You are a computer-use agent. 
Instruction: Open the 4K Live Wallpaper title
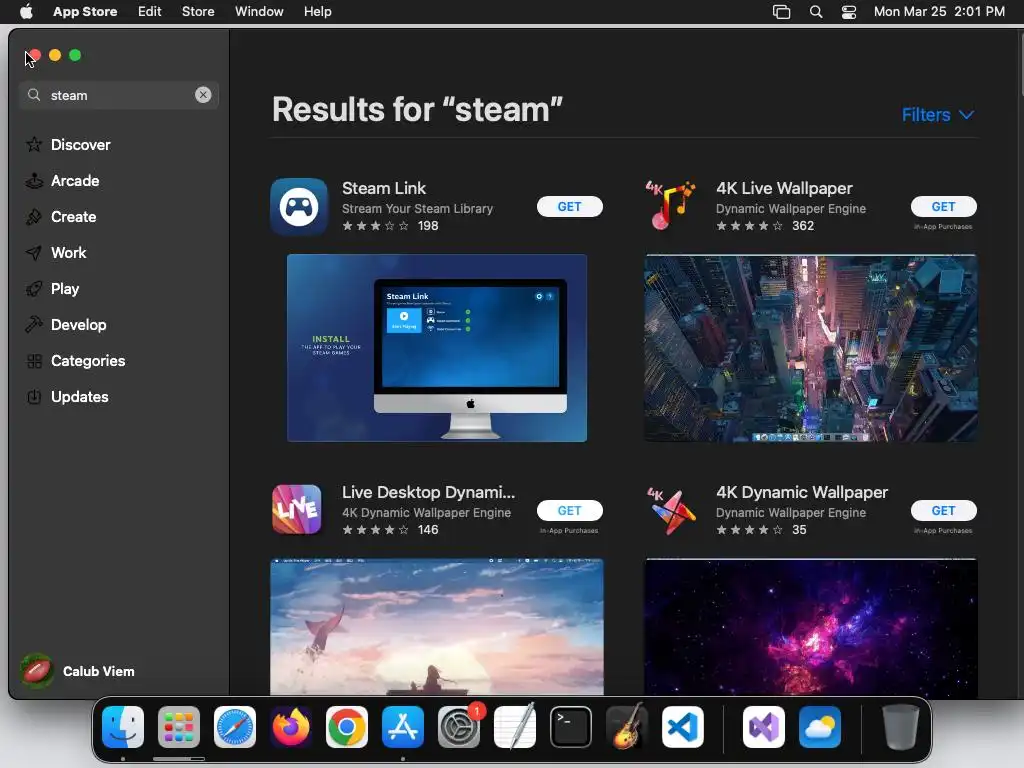click(784, 188)
